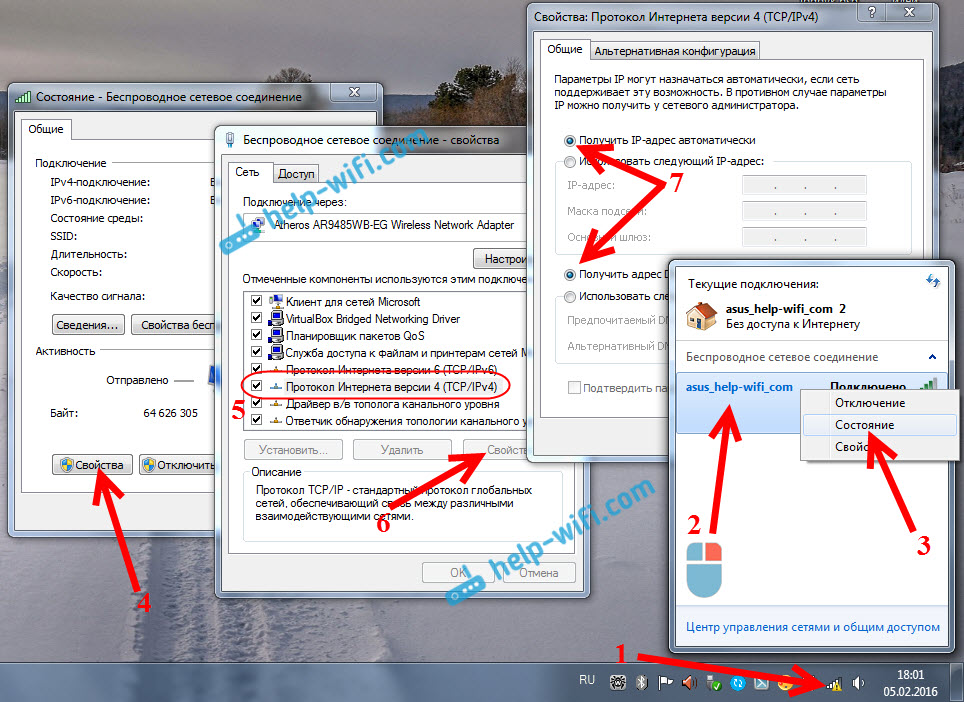Viewport: 964px width, 702px height.
Task: Choose Состояние from the context menu
Action: click(x=864, y=424)
